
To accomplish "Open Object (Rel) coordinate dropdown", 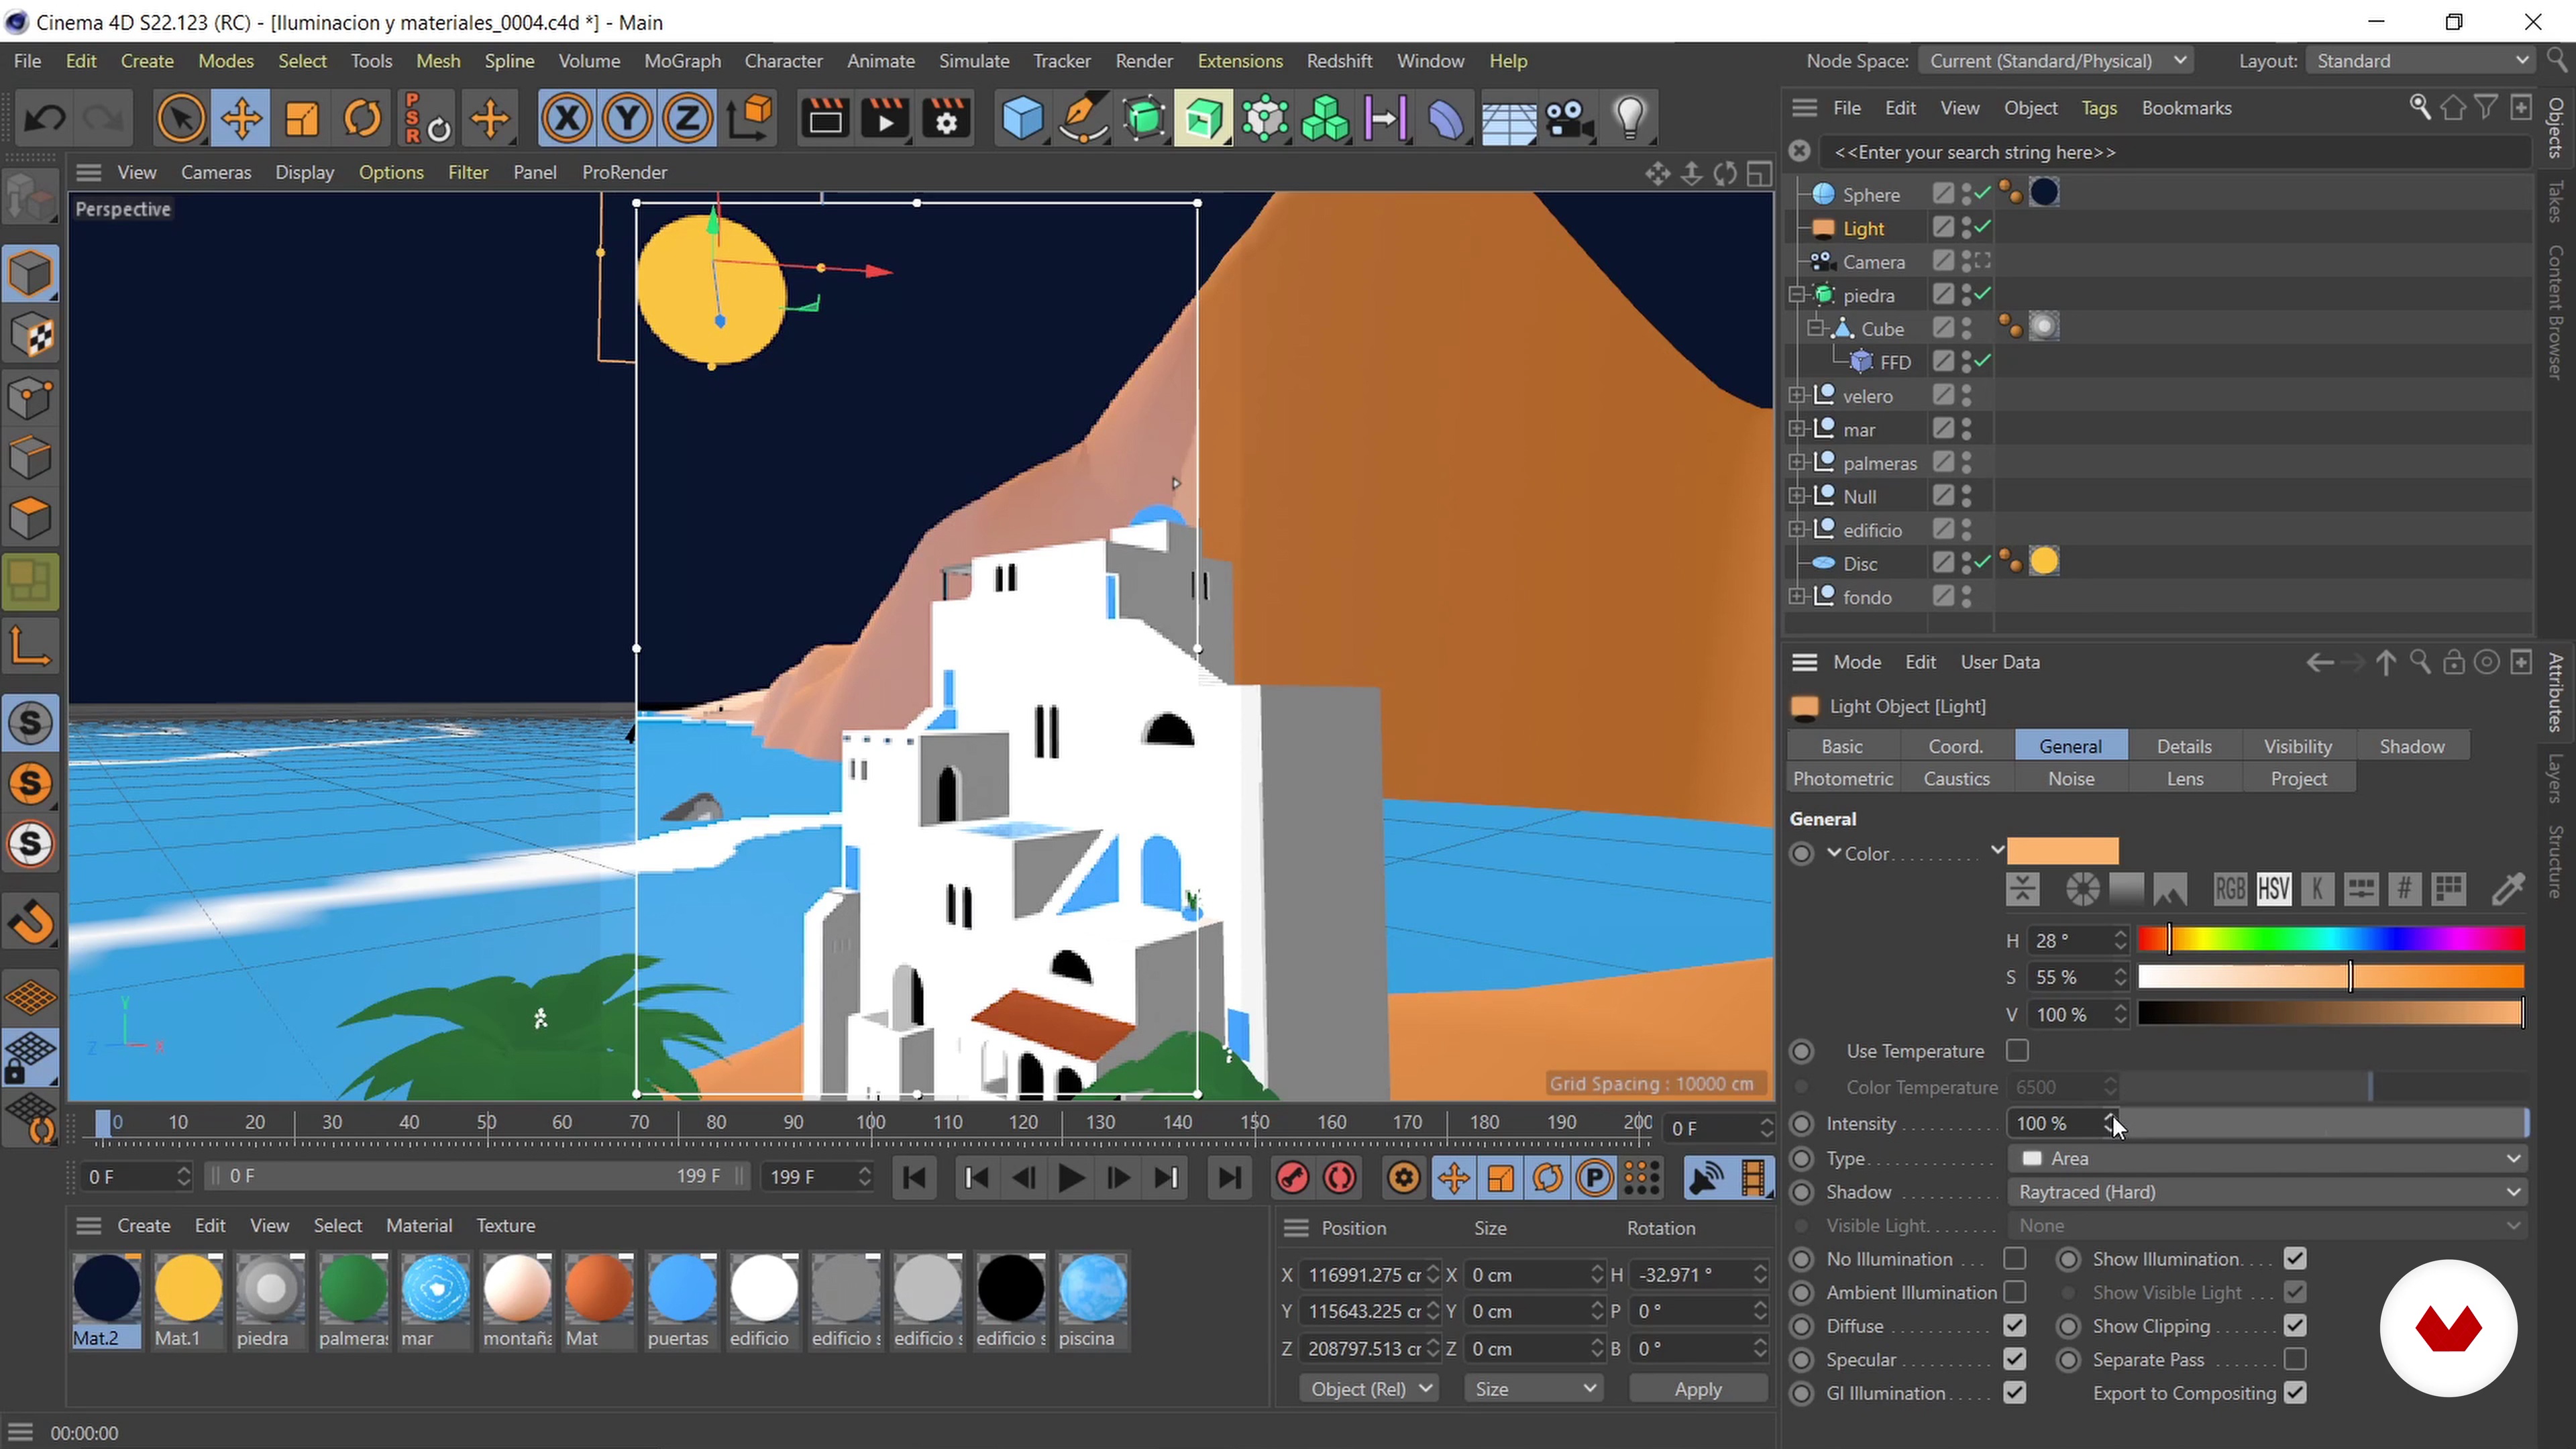I will (x=1369, y=1389).
